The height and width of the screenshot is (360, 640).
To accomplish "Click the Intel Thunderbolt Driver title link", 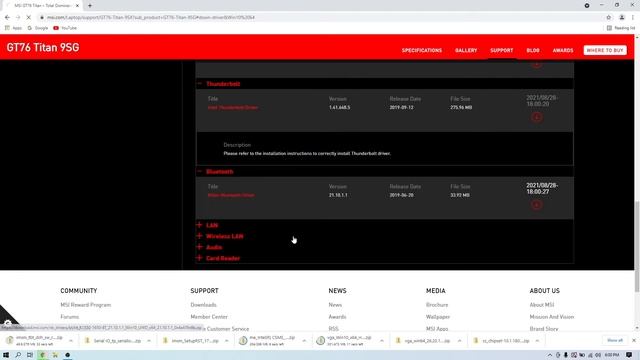I will (x=233, y=107).
